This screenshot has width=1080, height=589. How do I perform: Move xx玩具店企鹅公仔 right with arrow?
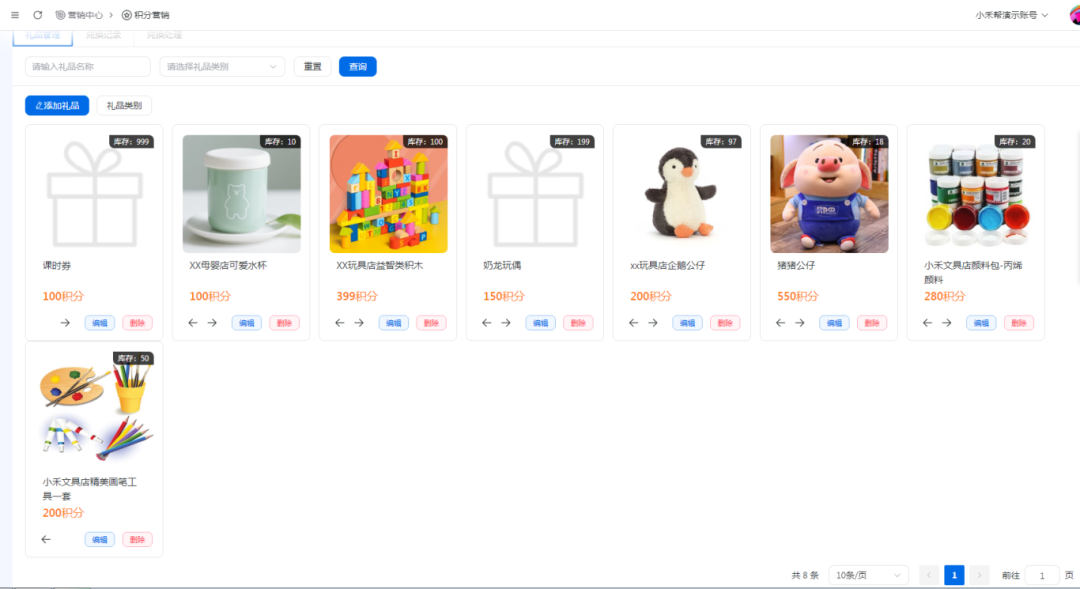coord(653,323)
